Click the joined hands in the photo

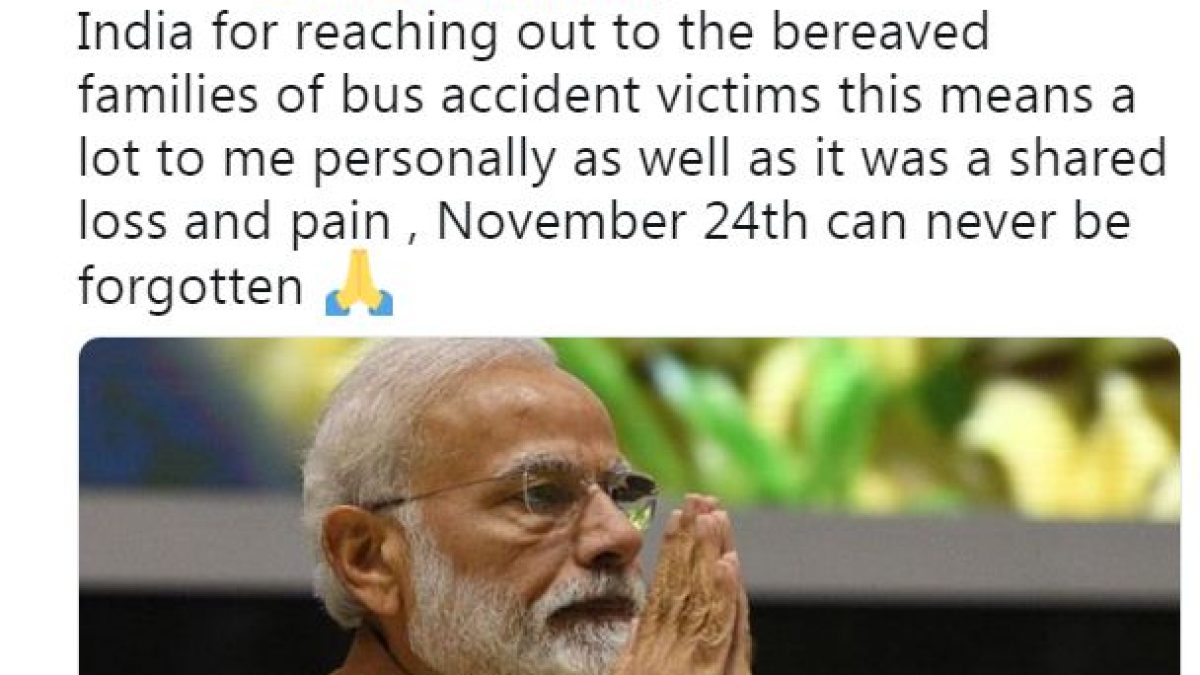coord(690,590)
